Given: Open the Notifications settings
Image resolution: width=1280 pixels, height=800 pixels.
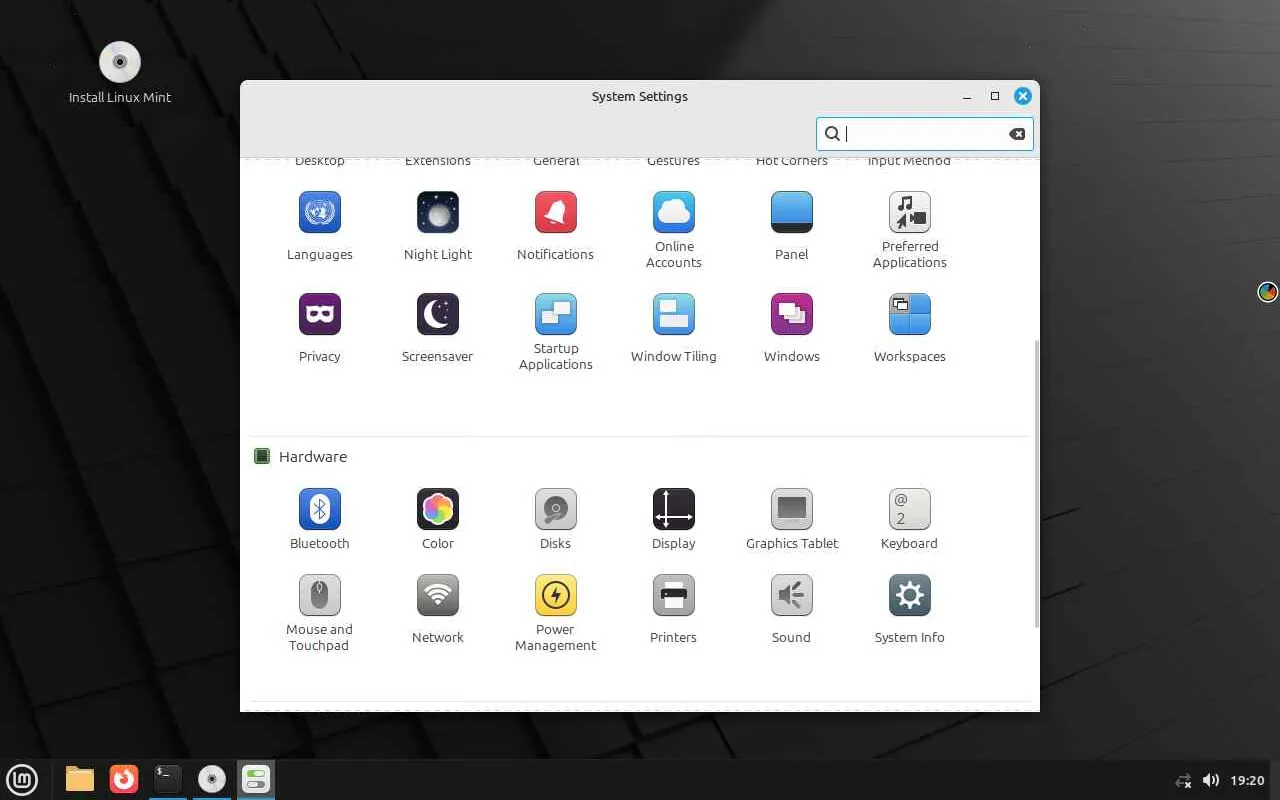Looking at the screenshot, I should pyautogui.click(x=556, y=227).
